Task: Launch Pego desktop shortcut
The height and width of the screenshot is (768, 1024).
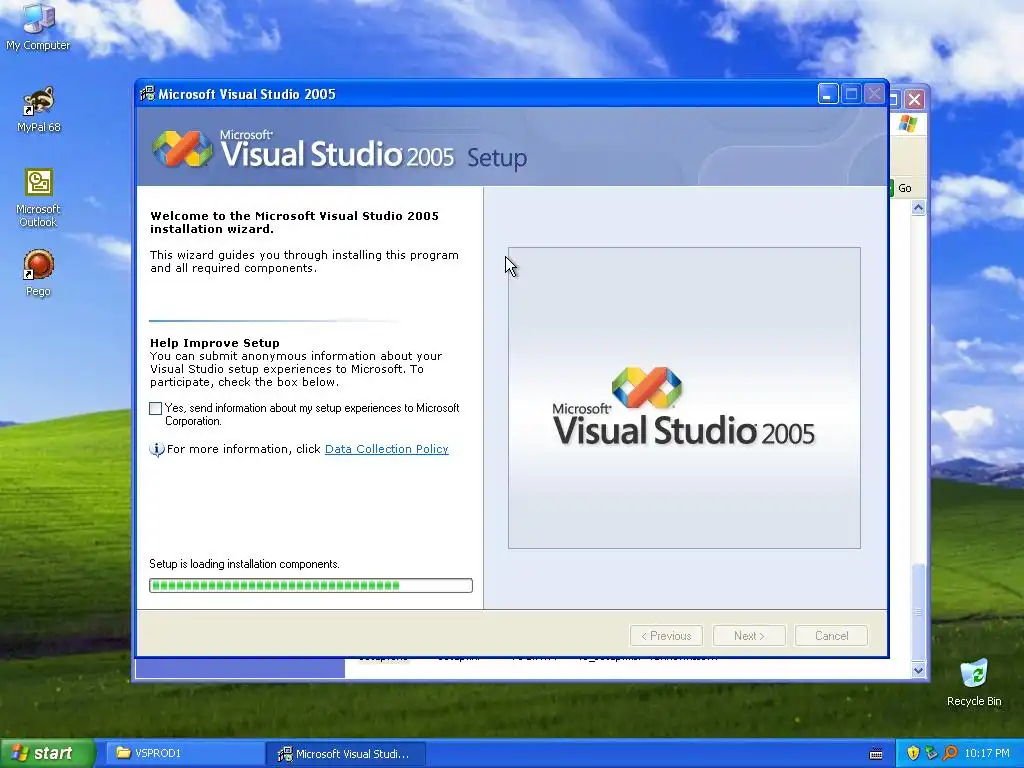Action: [38, 273]
